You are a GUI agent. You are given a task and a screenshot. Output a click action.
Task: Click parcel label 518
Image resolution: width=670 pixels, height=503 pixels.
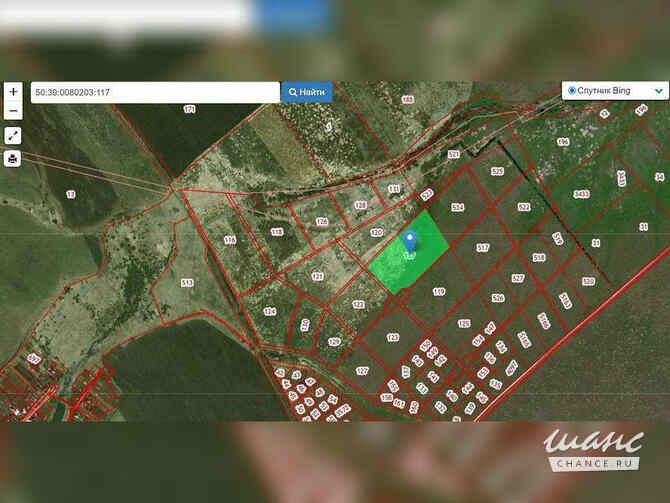coord(539,257)
